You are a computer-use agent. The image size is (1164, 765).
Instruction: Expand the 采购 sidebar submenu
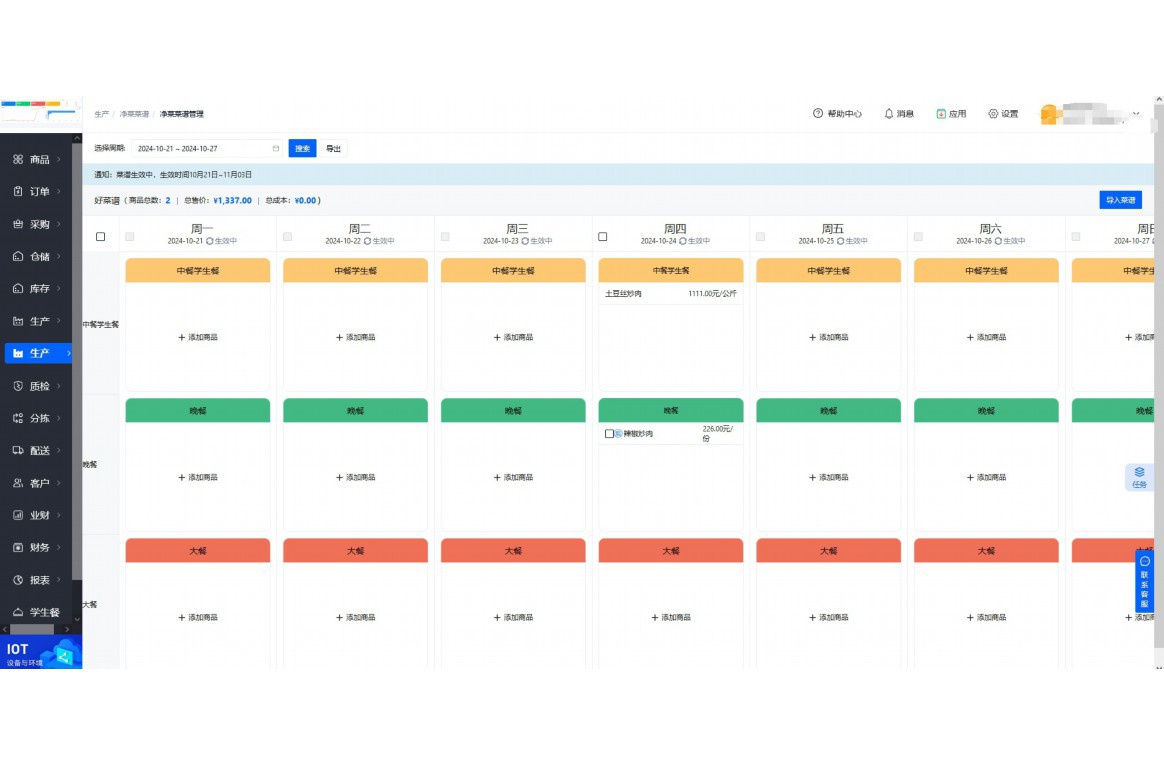point(38,225)
